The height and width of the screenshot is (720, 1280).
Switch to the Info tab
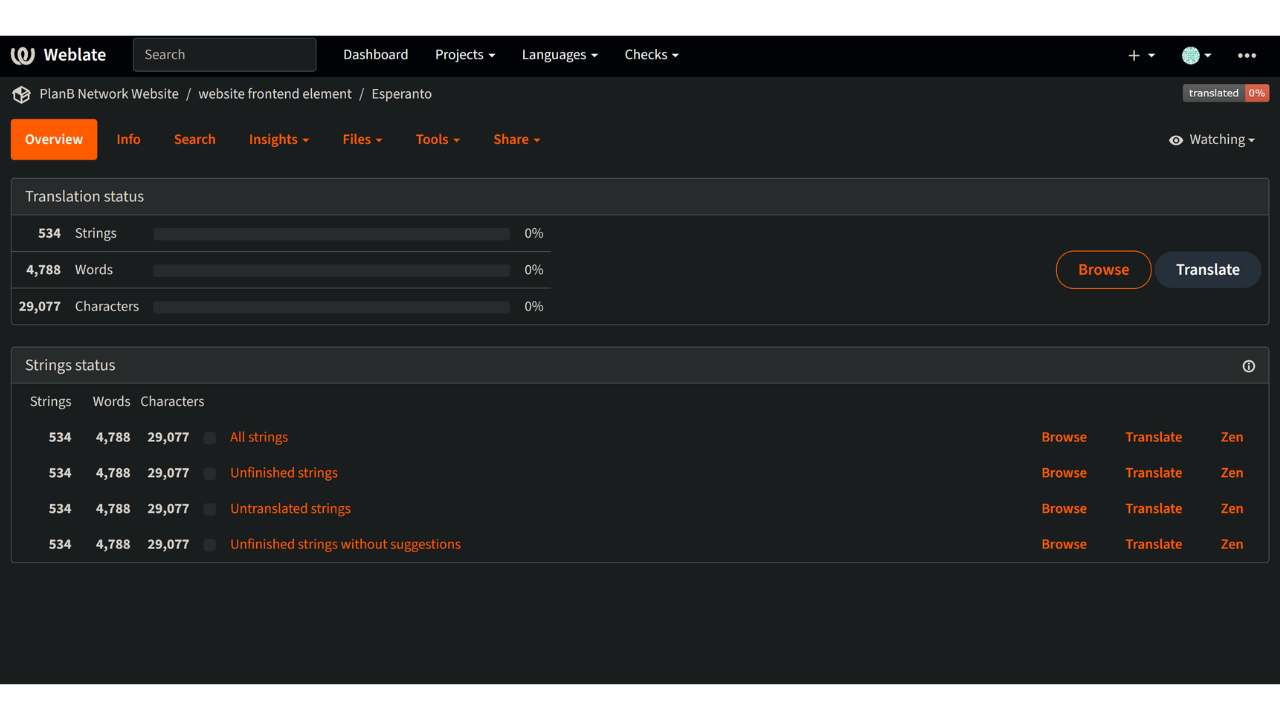128,140
